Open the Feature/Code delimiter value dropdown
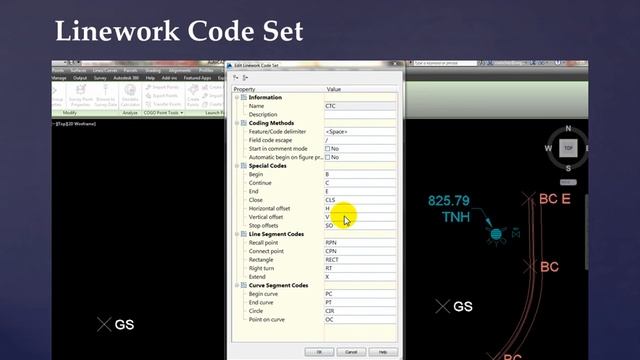 point(360,131)
